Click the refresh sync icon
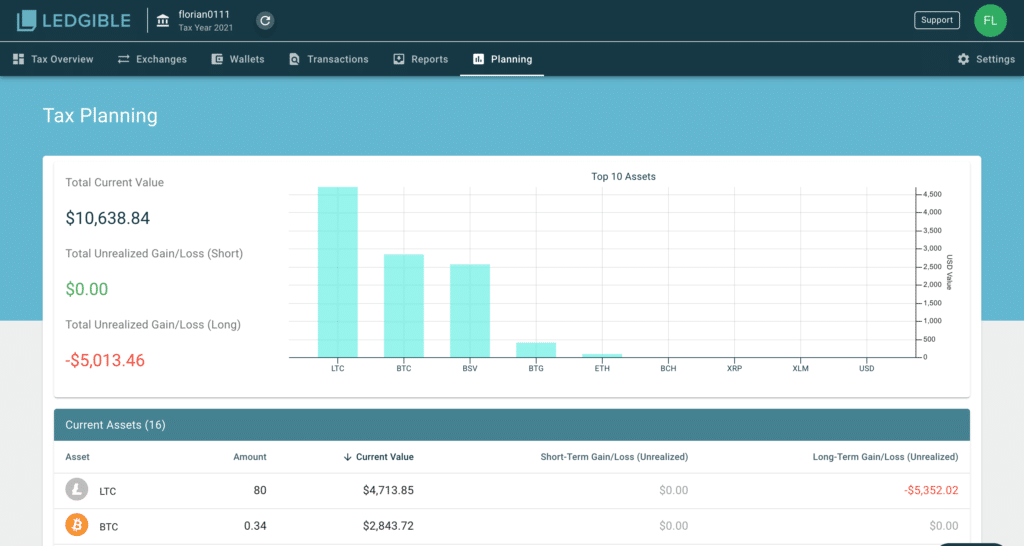This screenshot has width=1024, height=546. point(264,20)
